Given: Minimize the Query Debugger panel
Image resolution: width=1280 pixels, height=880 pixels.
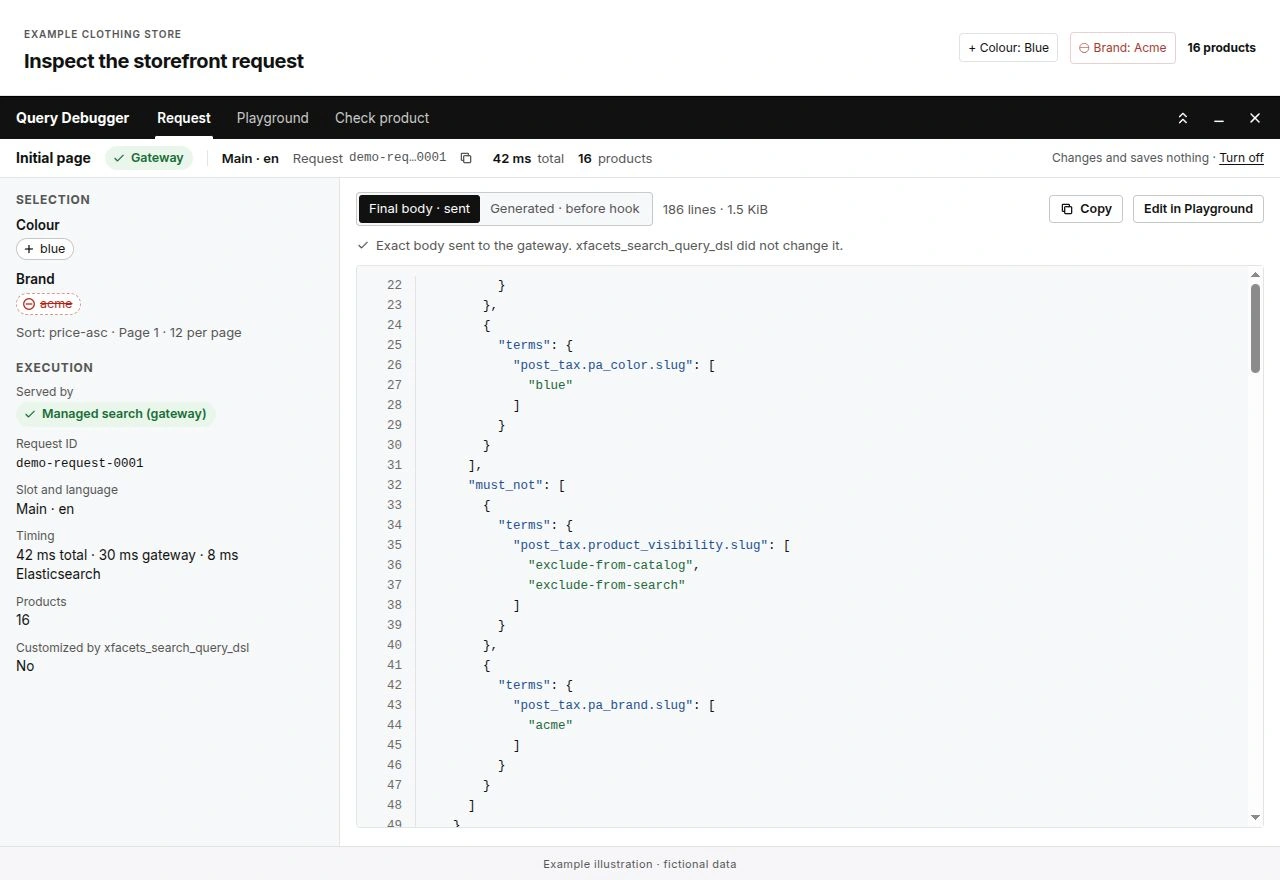Looking at the screenshot, I should click(x=1219, y=118).
